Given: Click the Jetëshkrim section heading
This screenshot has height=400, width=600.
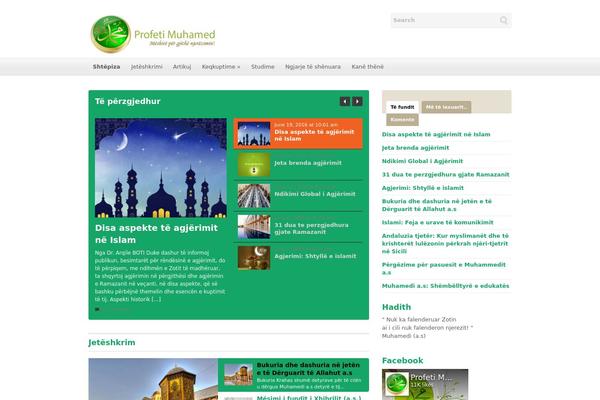Looking at the screenshot, I should 112,343.
